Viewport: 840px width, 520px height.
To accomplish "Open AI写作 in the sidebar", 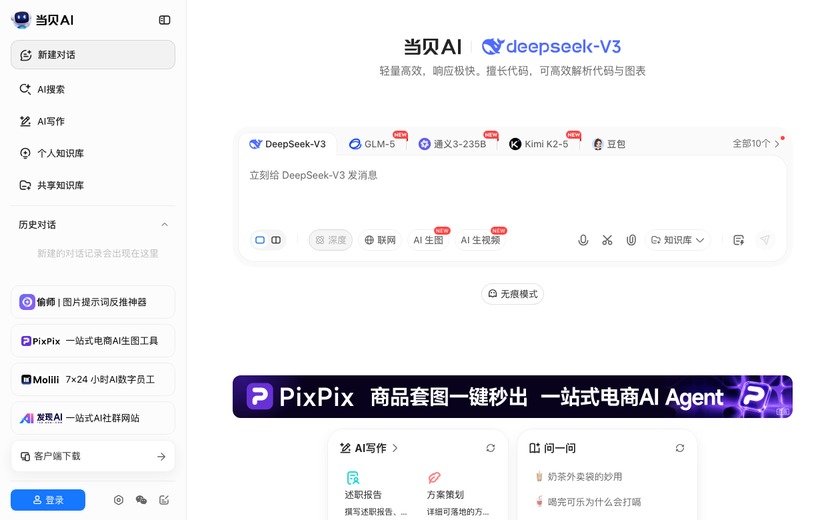I will [93, 122].
